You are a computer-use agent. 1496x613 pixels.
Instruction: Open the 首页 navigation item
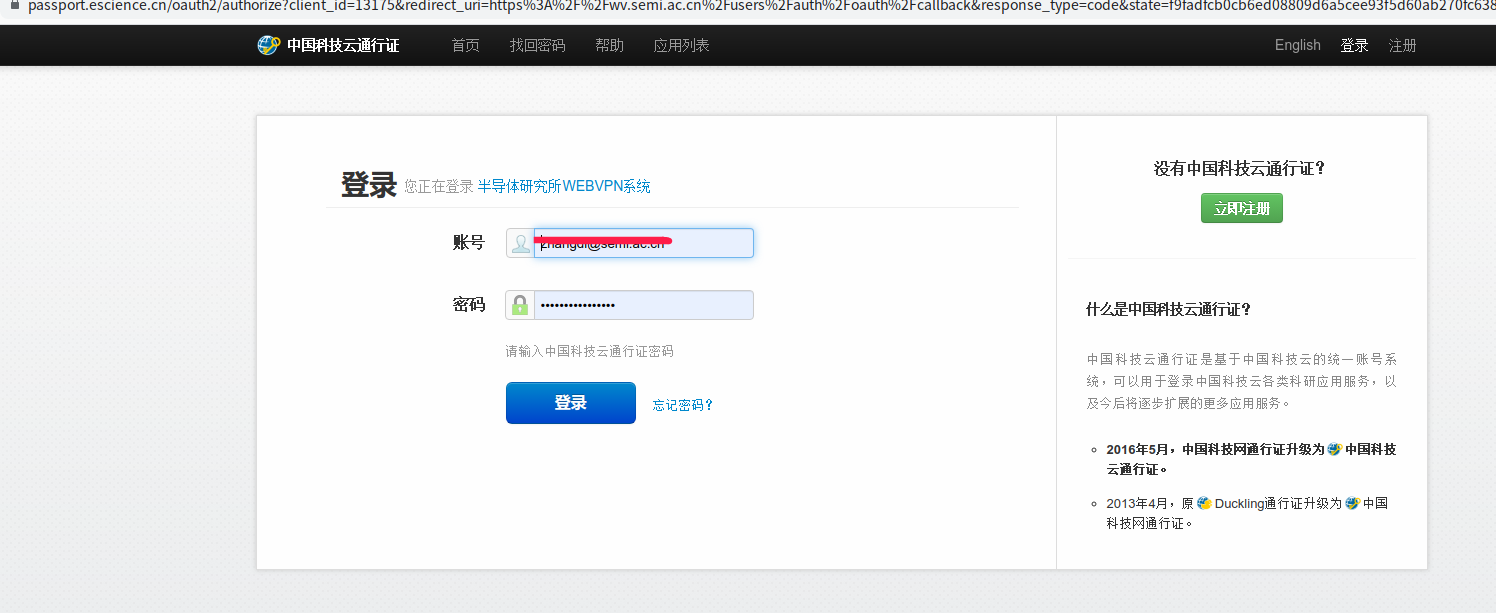pos(465,45)
